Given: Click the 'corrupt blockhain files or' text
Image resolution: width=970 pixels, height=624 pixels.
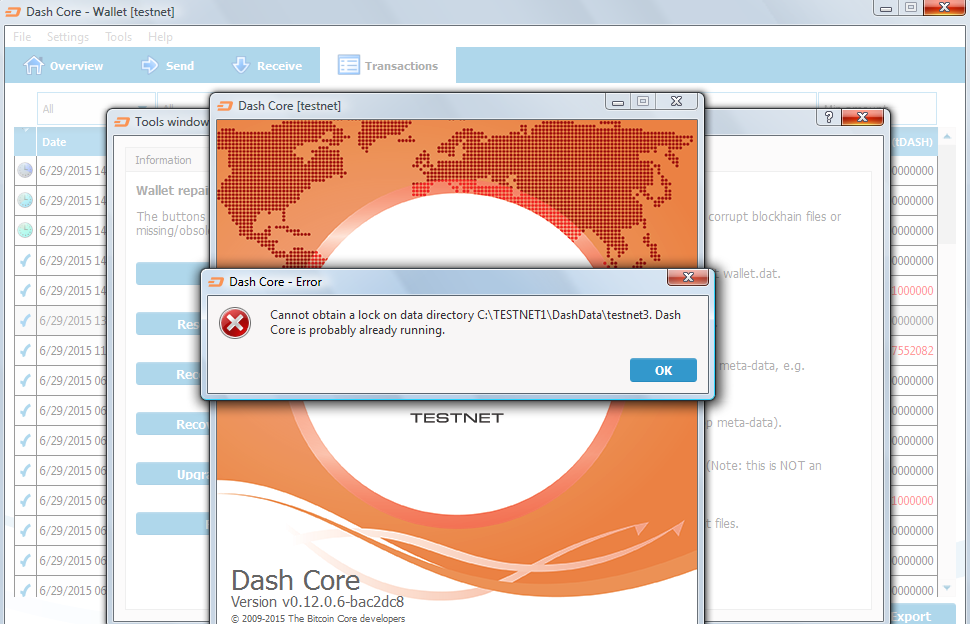Looking at the screenshot, I should tap(775, 216).
